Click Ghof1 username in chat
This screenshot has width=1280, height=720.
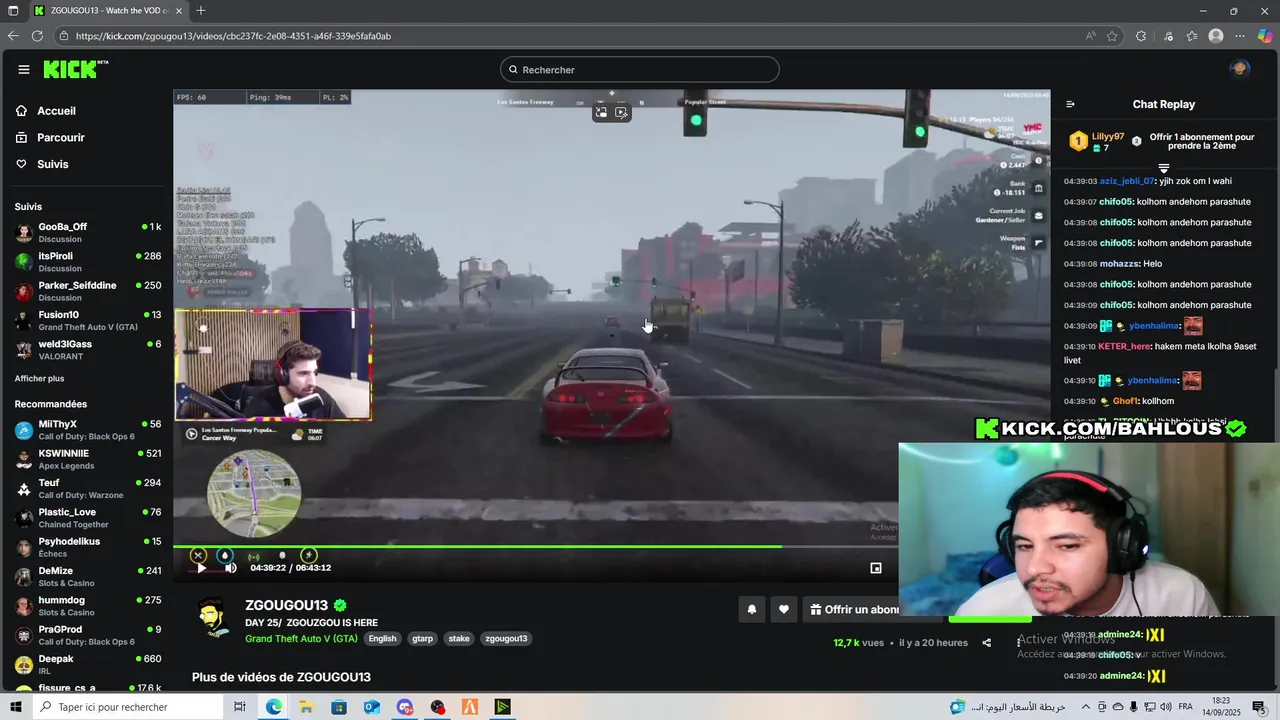[x=1125, y=401]
